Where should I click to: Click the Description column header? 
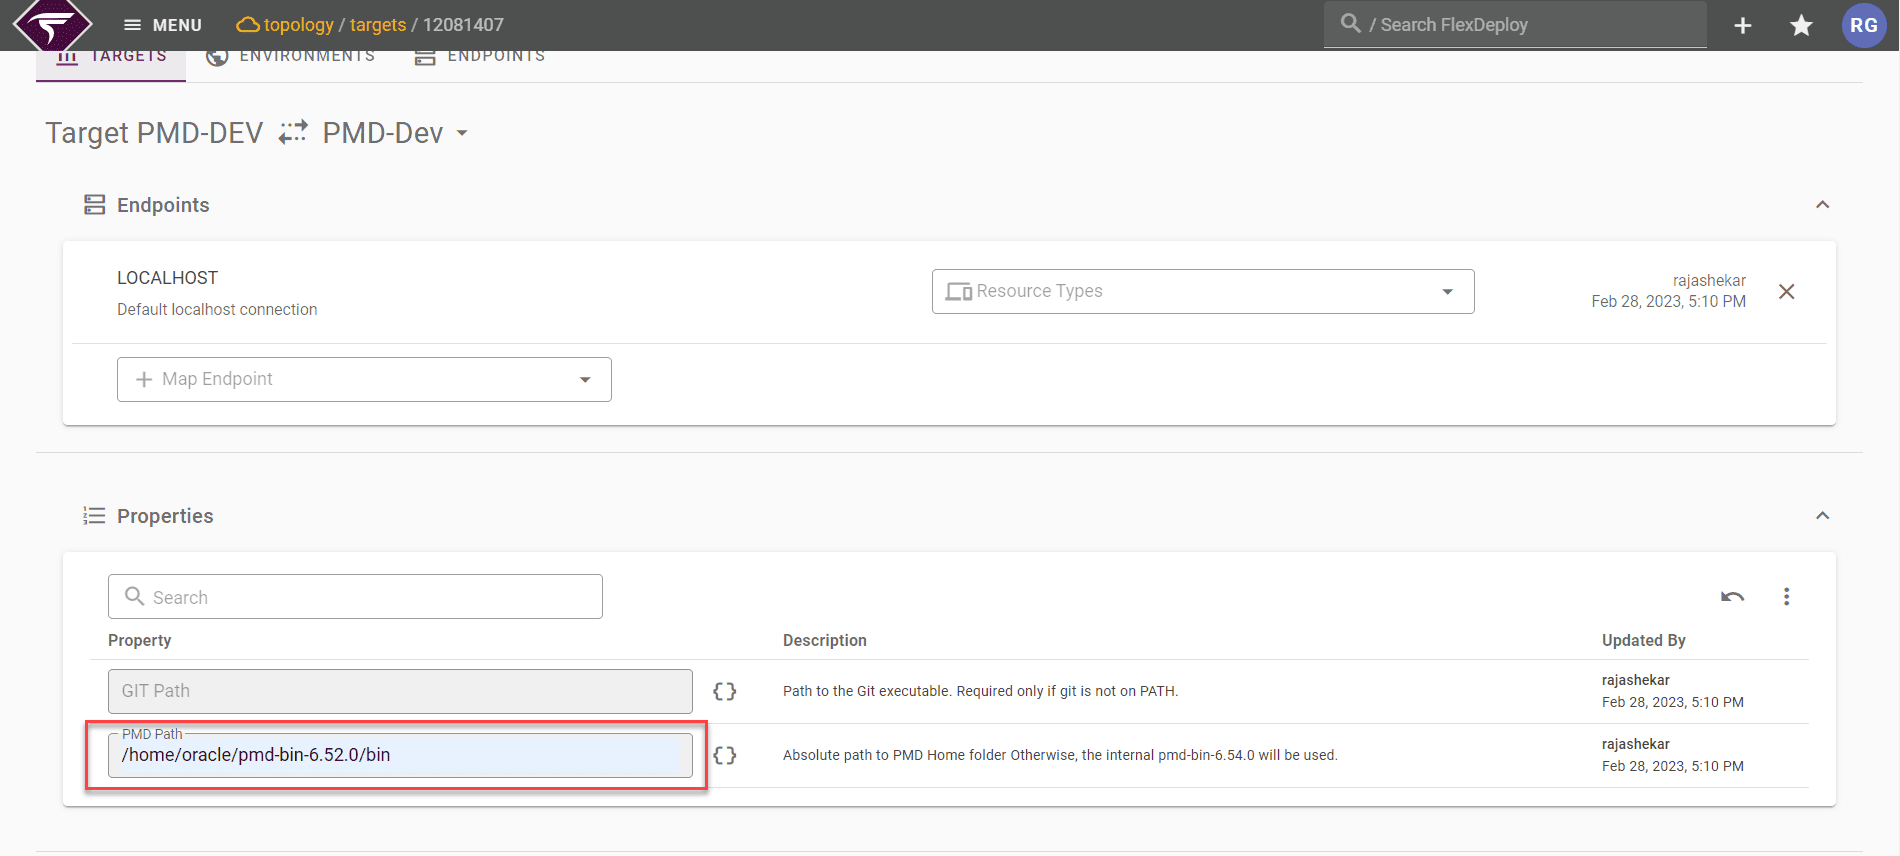point(825,640)
